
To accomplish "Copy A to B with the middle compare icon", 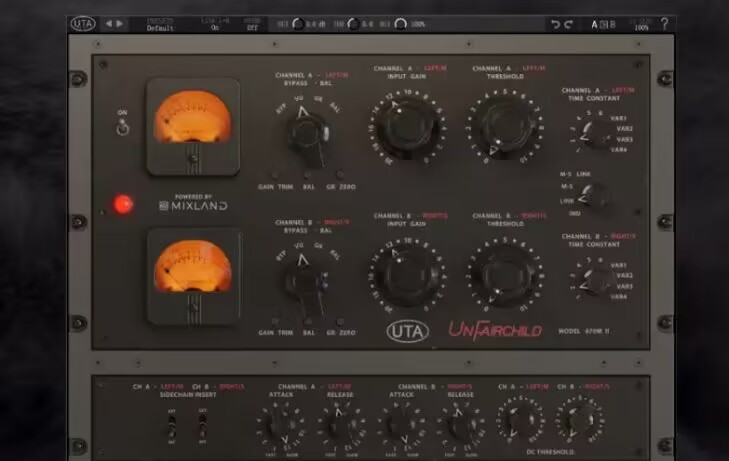I will click(x=603, y=25).
